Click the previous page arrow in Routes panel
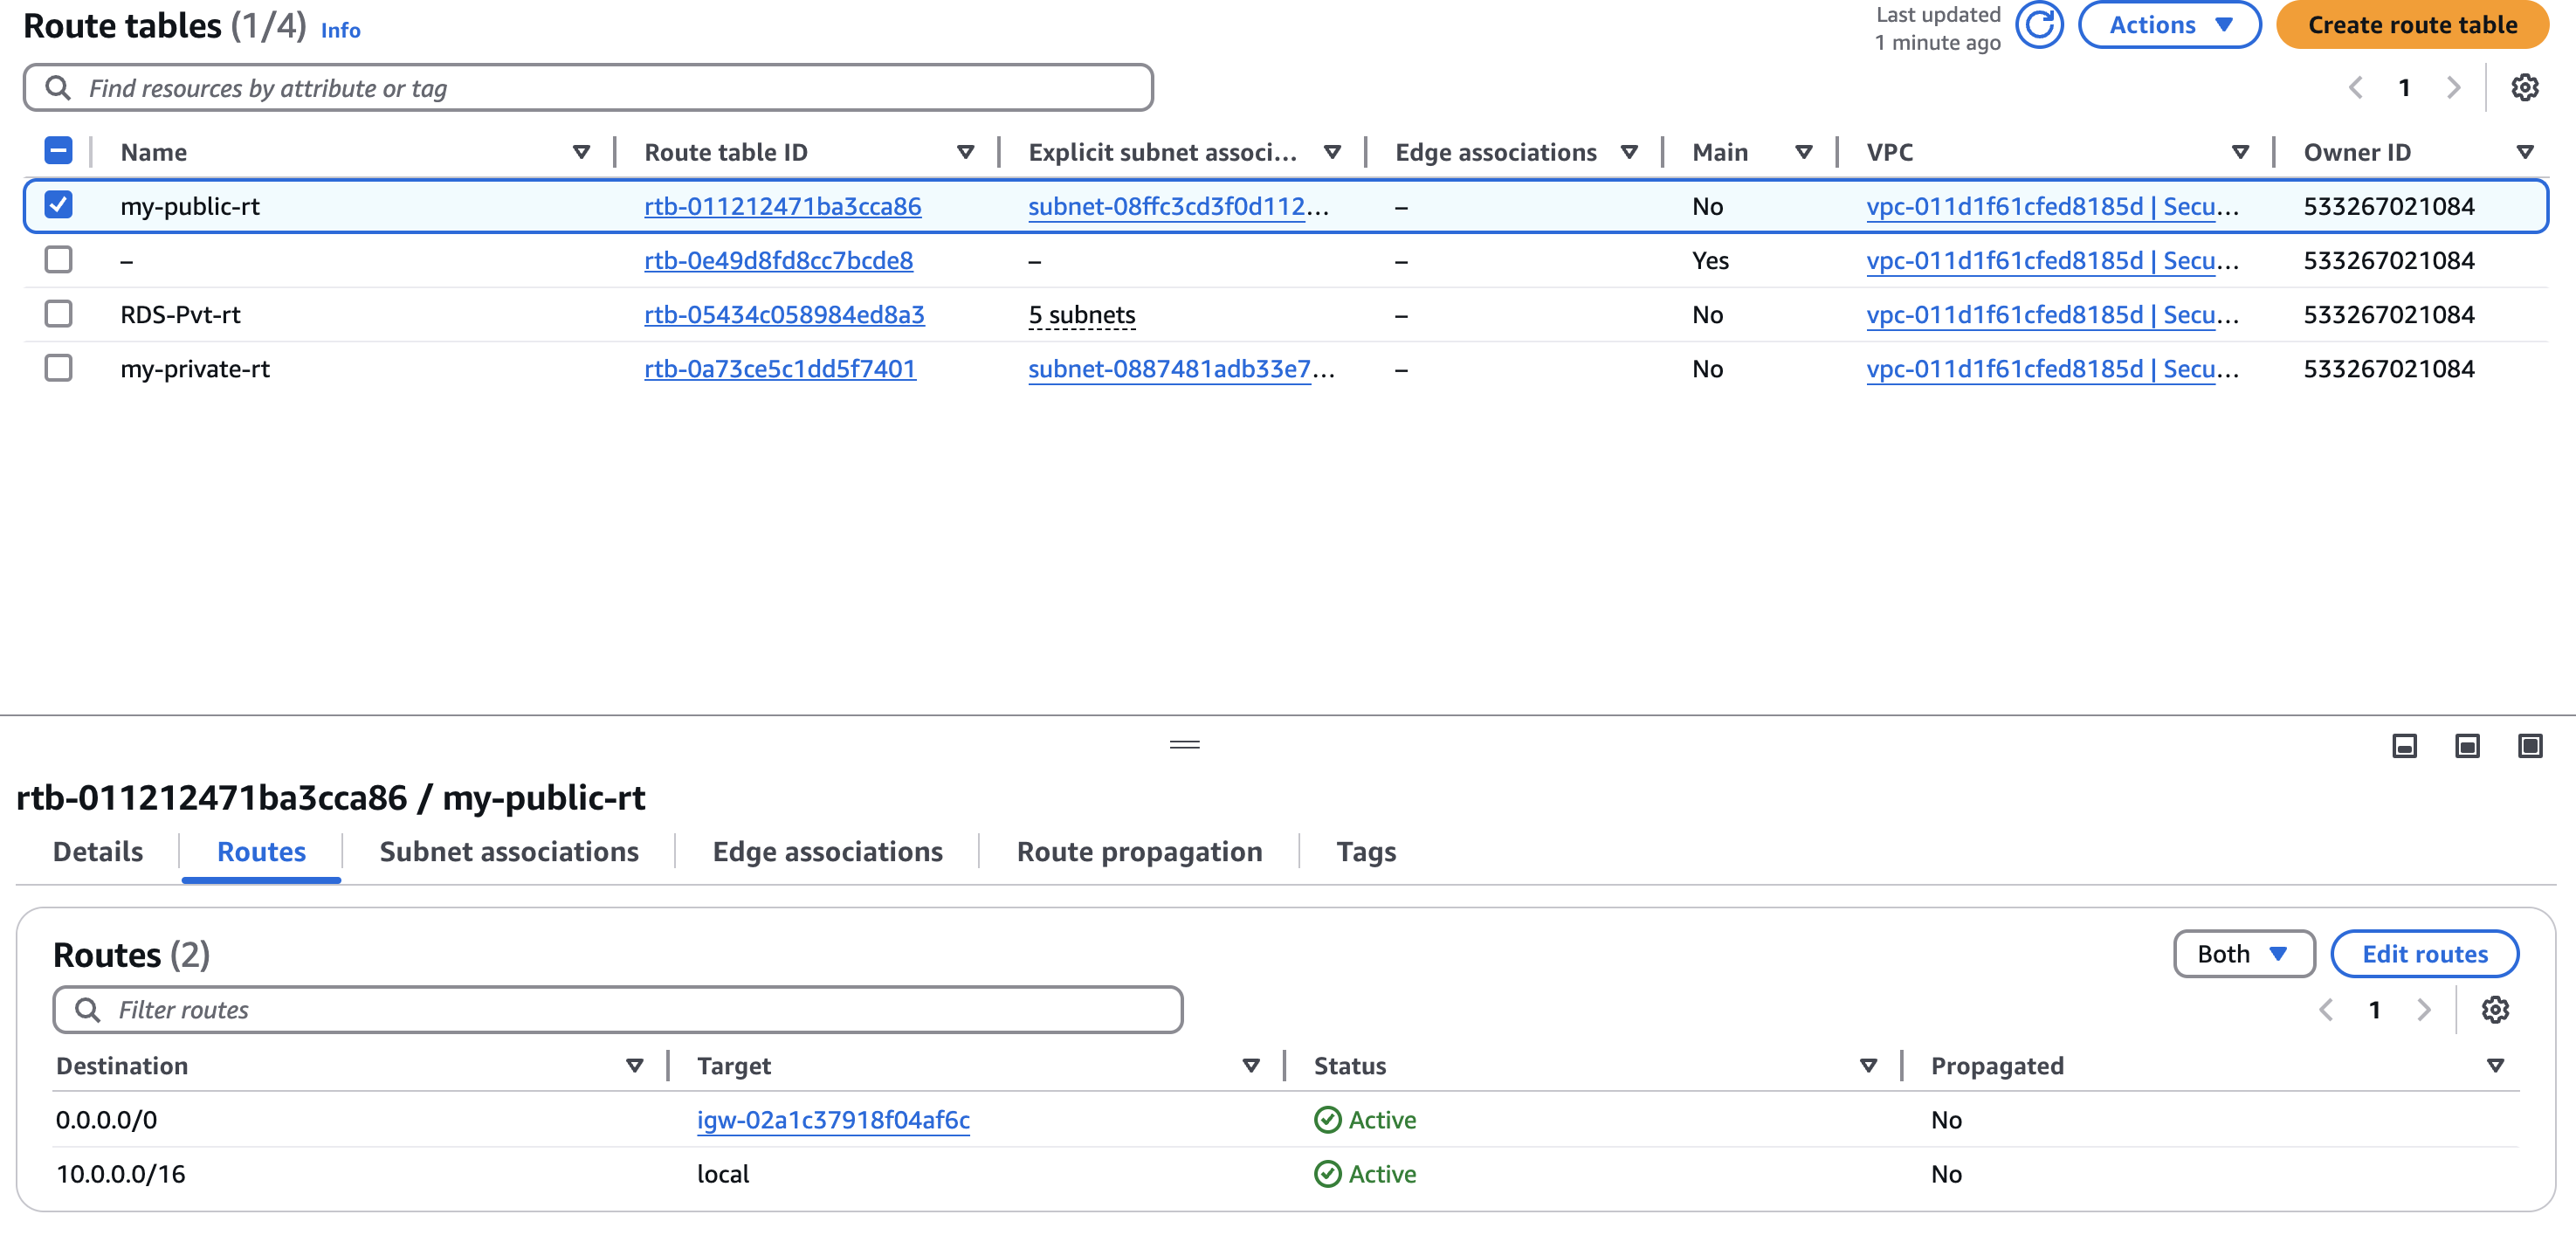Viewport: 2576px width, 1249px height. [x=2326, y=1010]
